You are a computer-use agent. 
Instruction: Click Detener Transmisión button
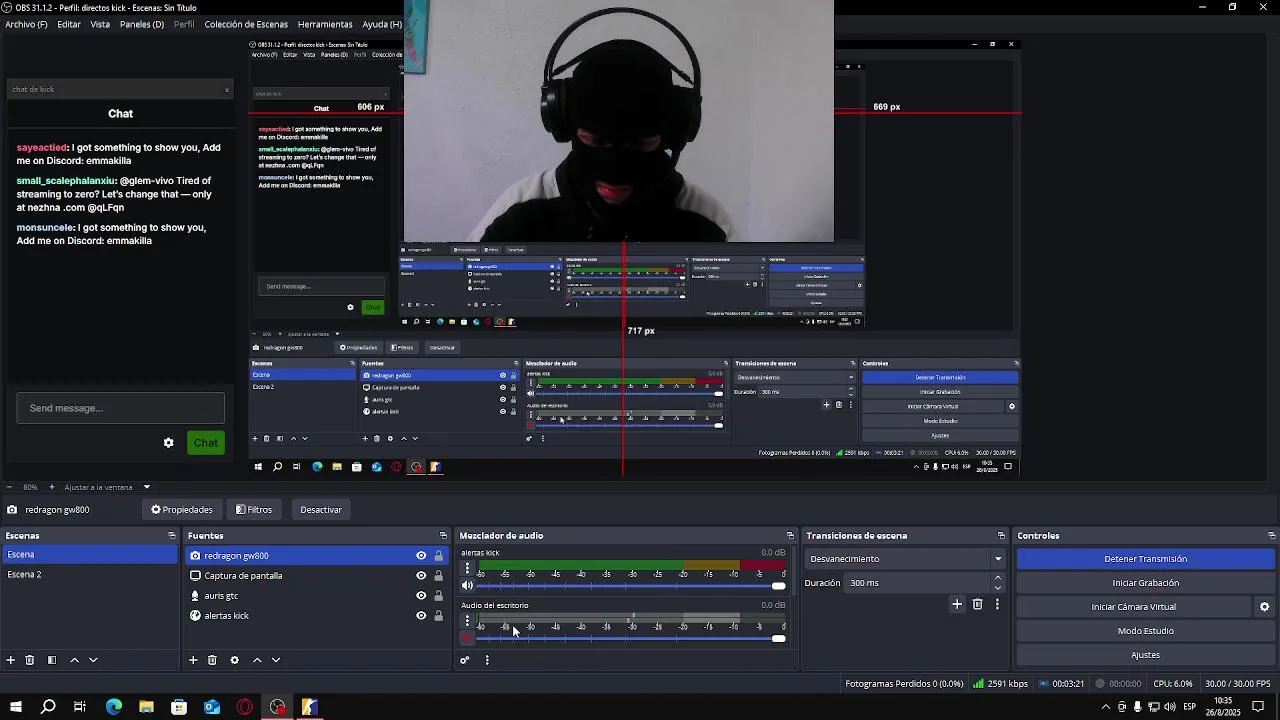pos(1146,559)
